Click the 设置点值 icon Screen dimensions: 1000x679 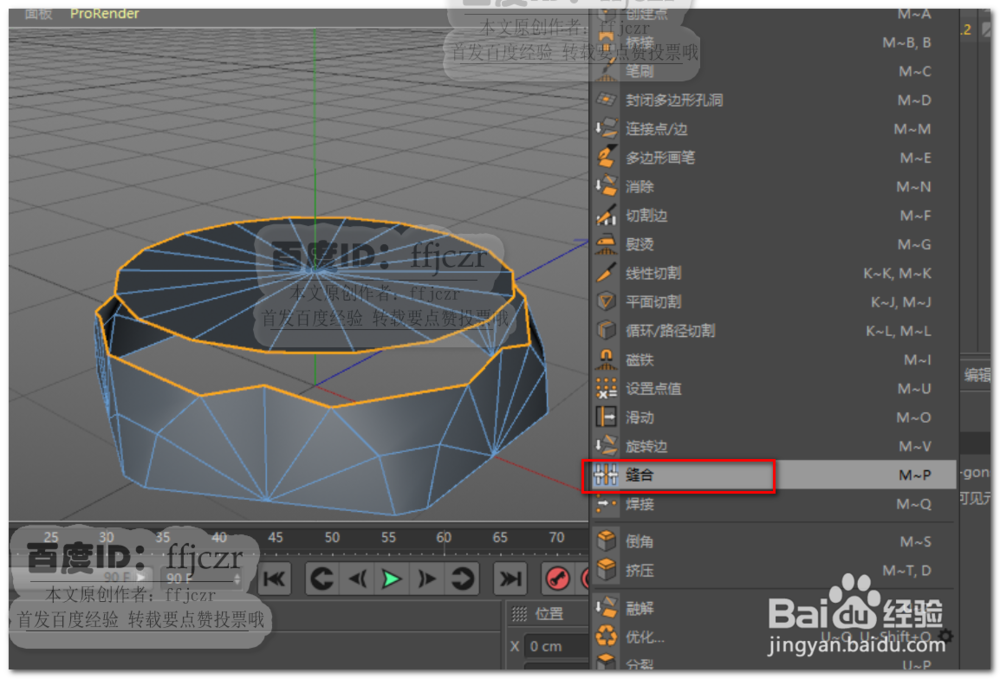click(x=606, y=388)
